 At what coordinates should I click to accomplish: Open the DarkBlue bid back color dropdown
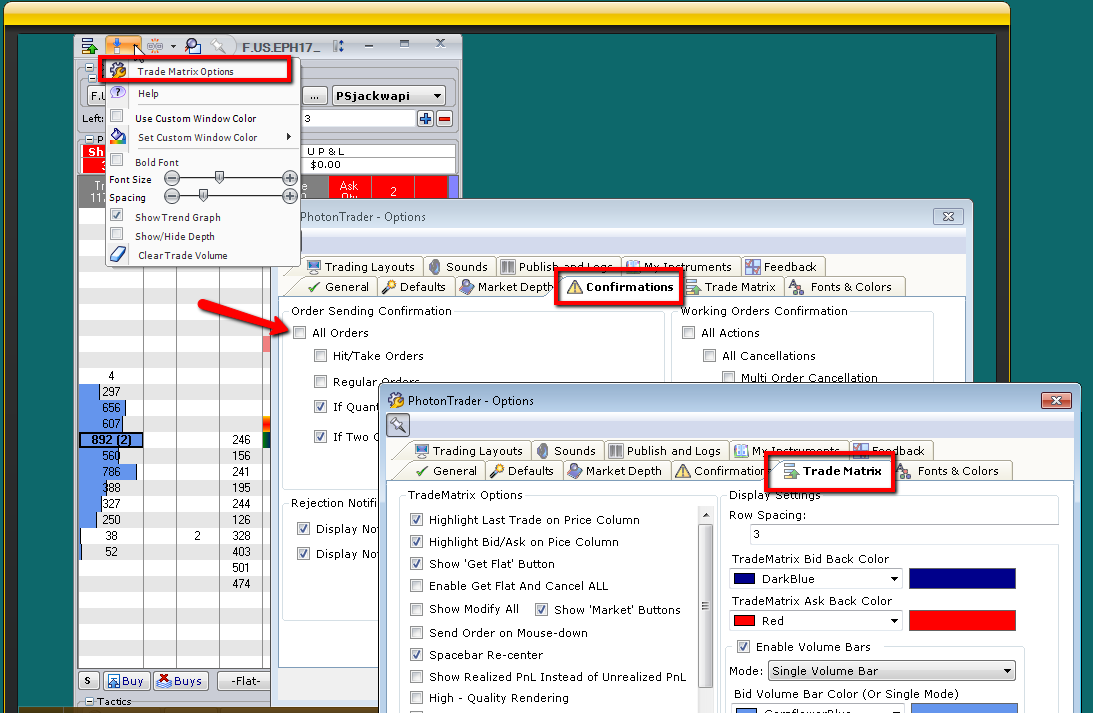coord(816,578)
